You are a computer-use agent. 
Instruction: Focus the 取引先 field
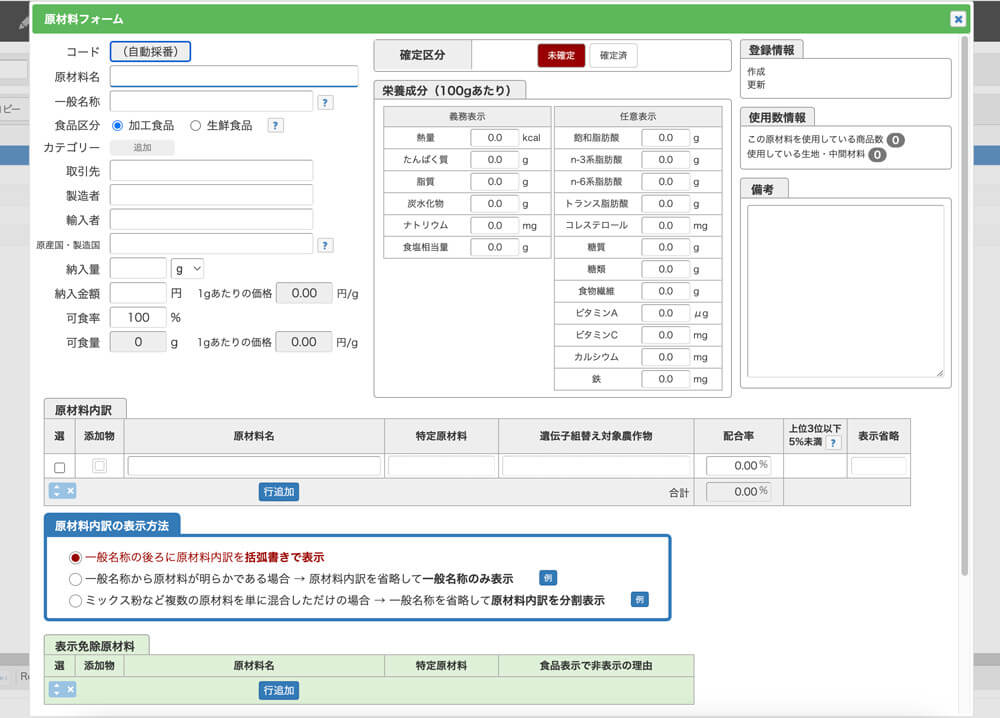[x=212, y=171]
